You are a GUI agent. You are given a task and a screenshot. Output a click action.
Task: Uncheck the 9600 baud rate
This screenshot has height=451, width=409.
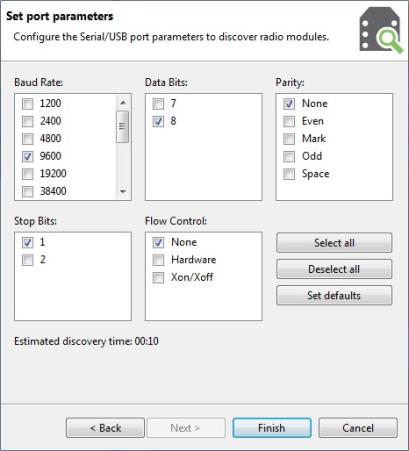point(28,156)
